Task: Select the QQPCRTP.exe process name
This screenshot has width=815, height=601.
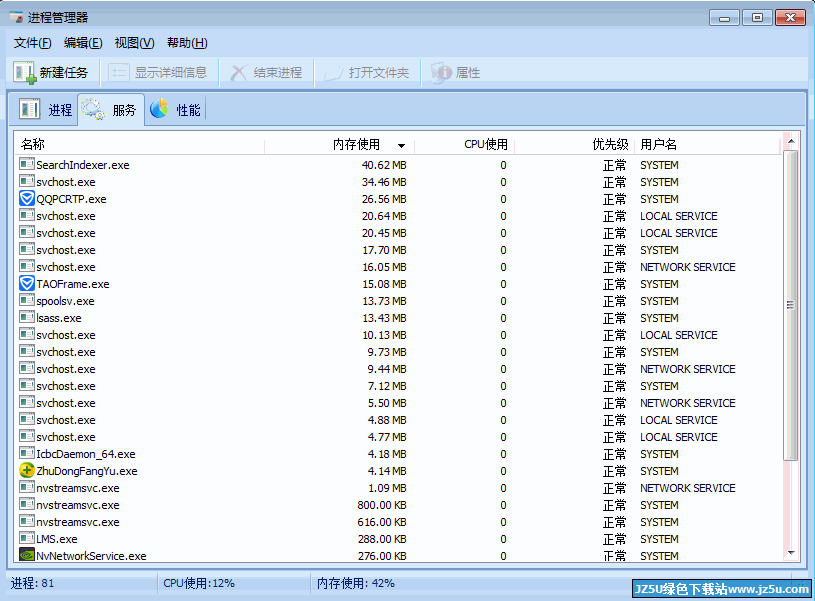Action: (71, 199)
